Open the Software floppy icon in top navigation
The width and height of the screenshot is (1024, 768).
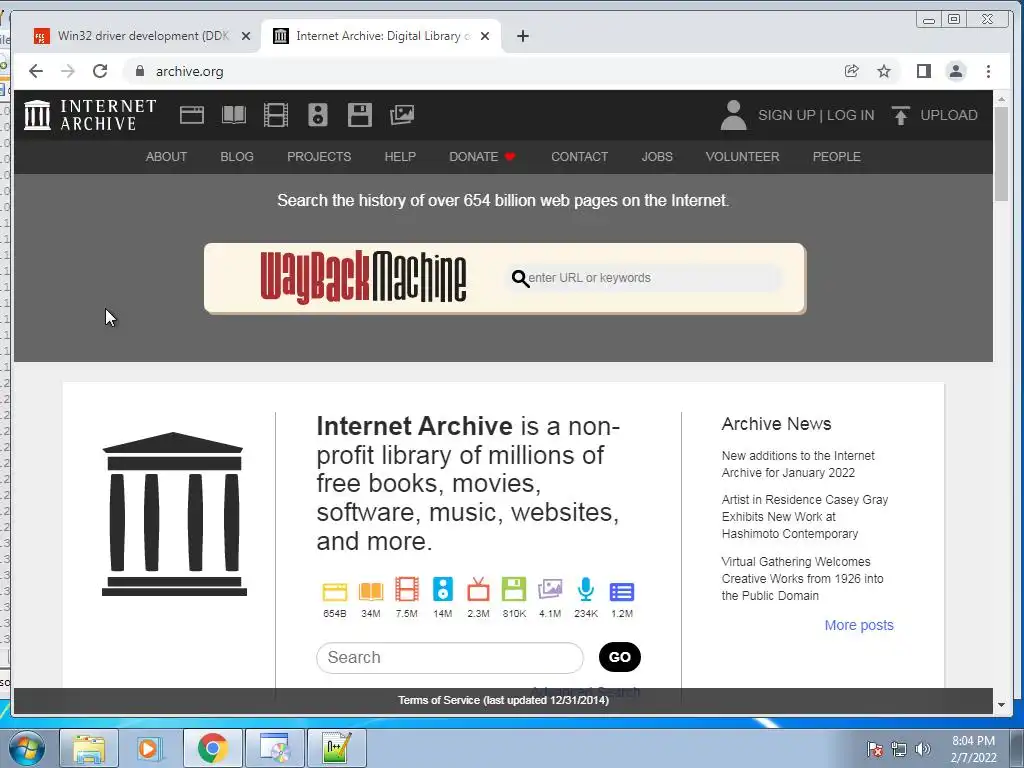360,115
